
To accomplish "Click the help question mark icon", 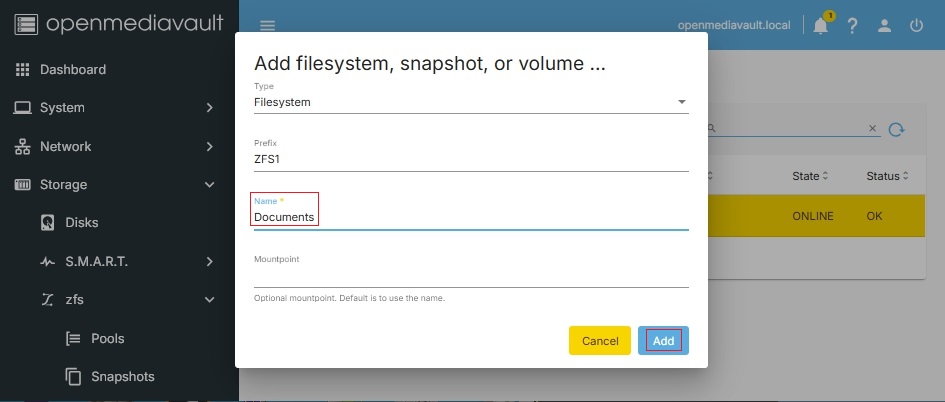I will click(x=852, y=26).
